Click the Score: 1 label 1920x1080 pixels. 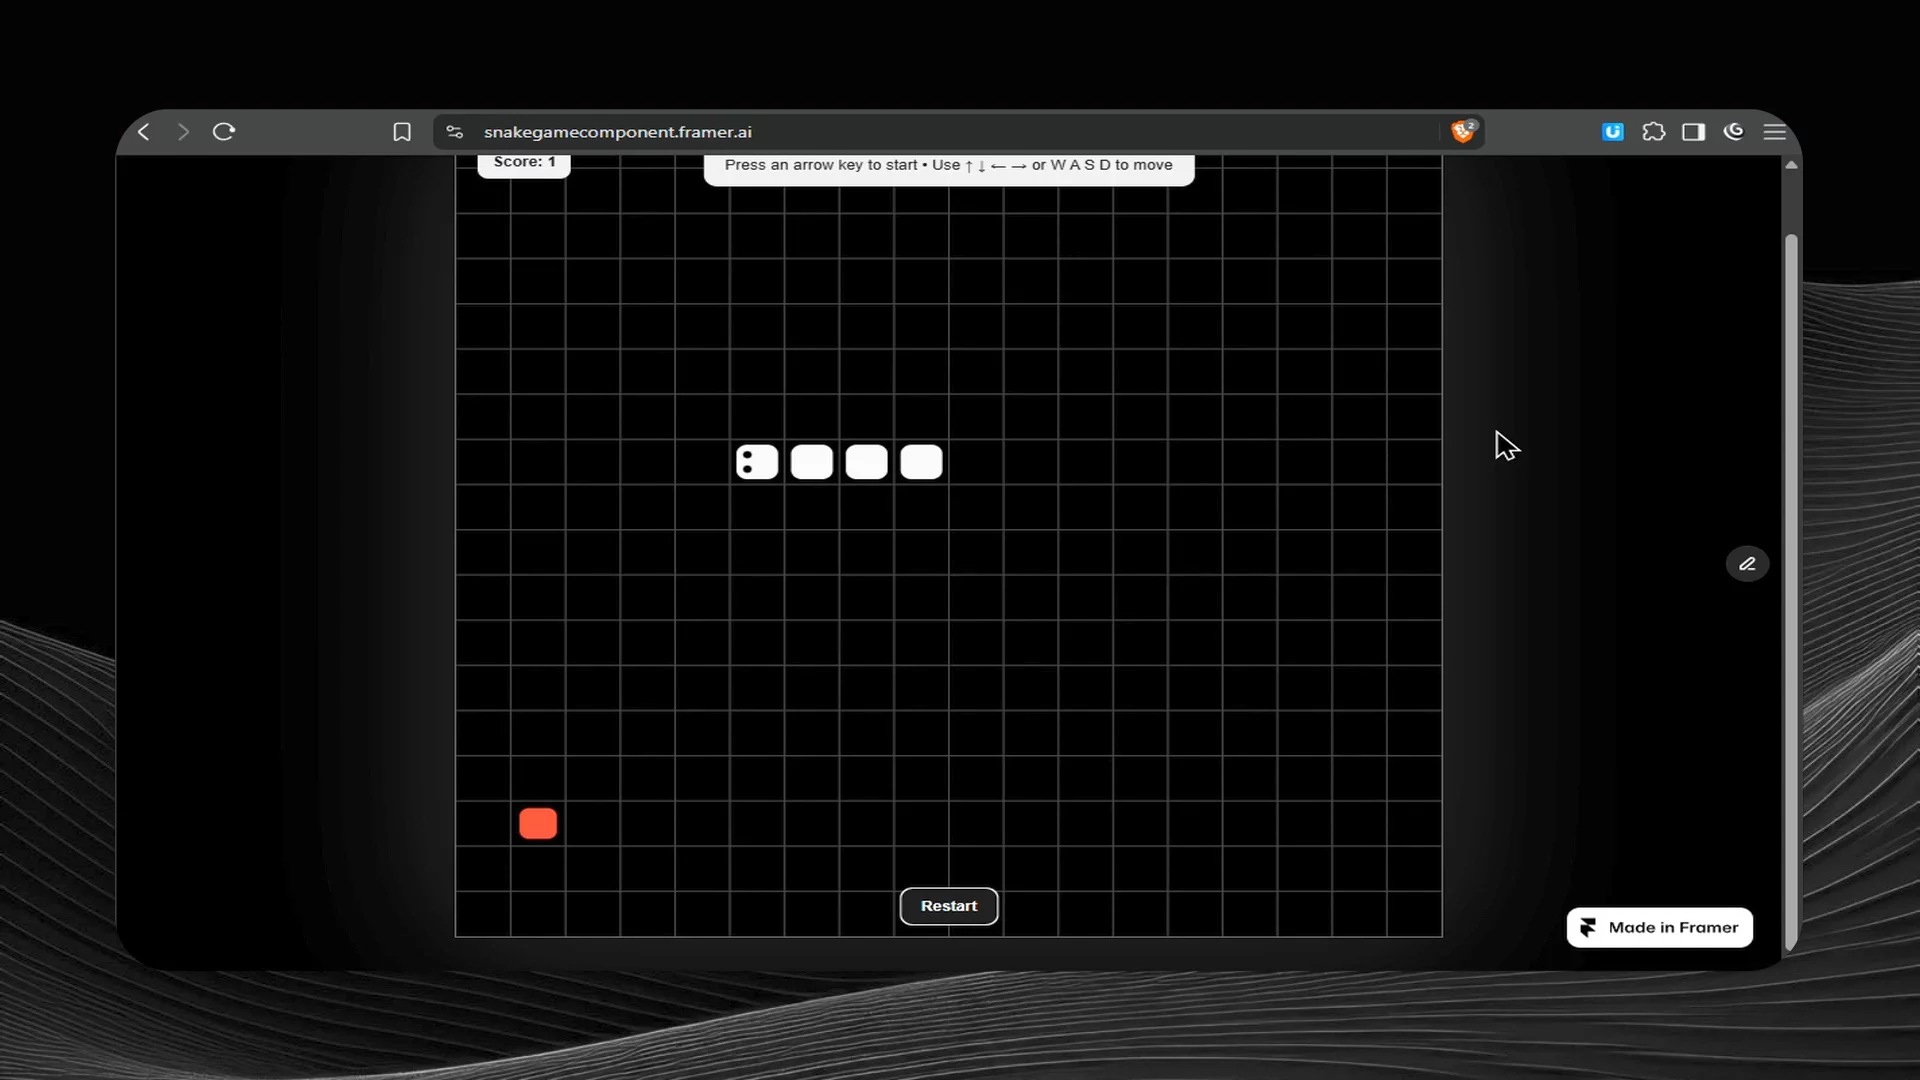point(524,163)
